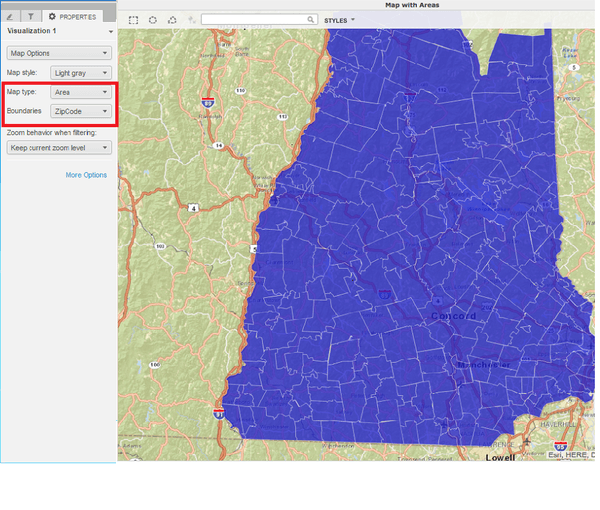Choose the polygon selection tool
The height and width of the screenshot is (510, 600).
(172, 20)
